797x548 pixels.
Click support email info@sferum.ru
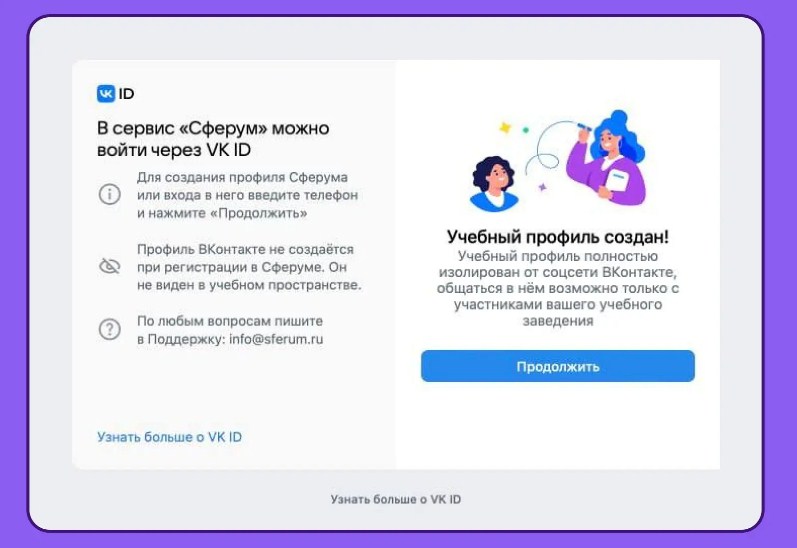[x=276, y=339]
